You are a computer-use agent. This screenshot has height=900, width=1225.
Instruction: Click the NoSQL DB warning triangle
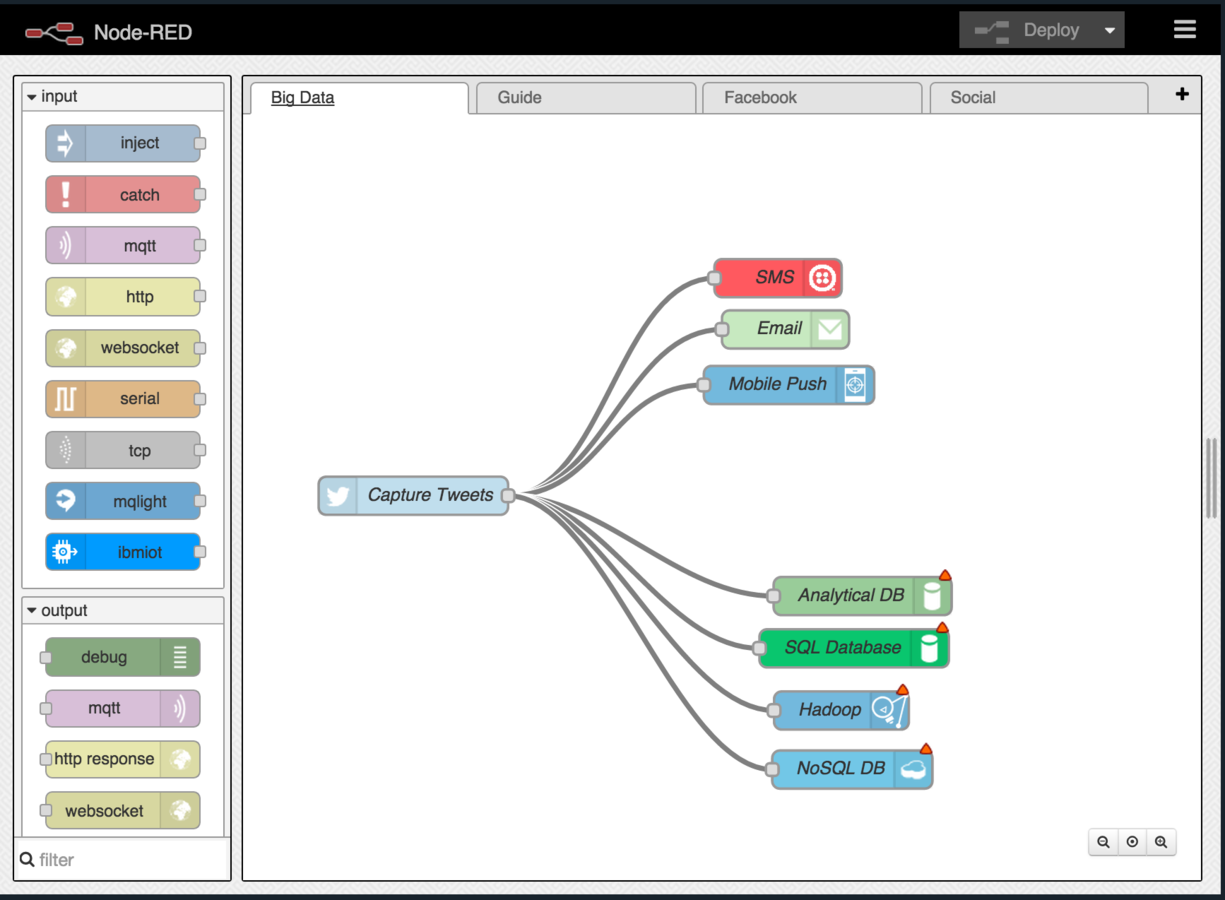tap(925, 748)
